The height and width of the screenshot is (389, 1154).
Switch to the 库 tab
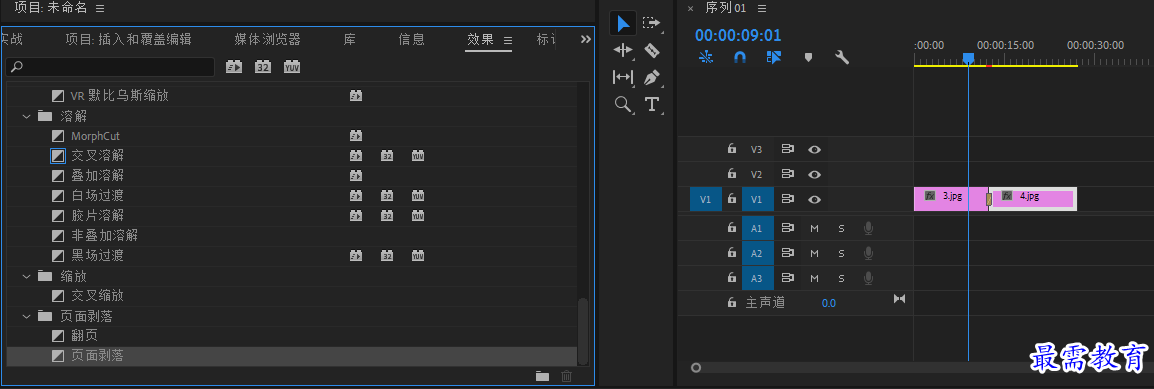pos(350,40)
